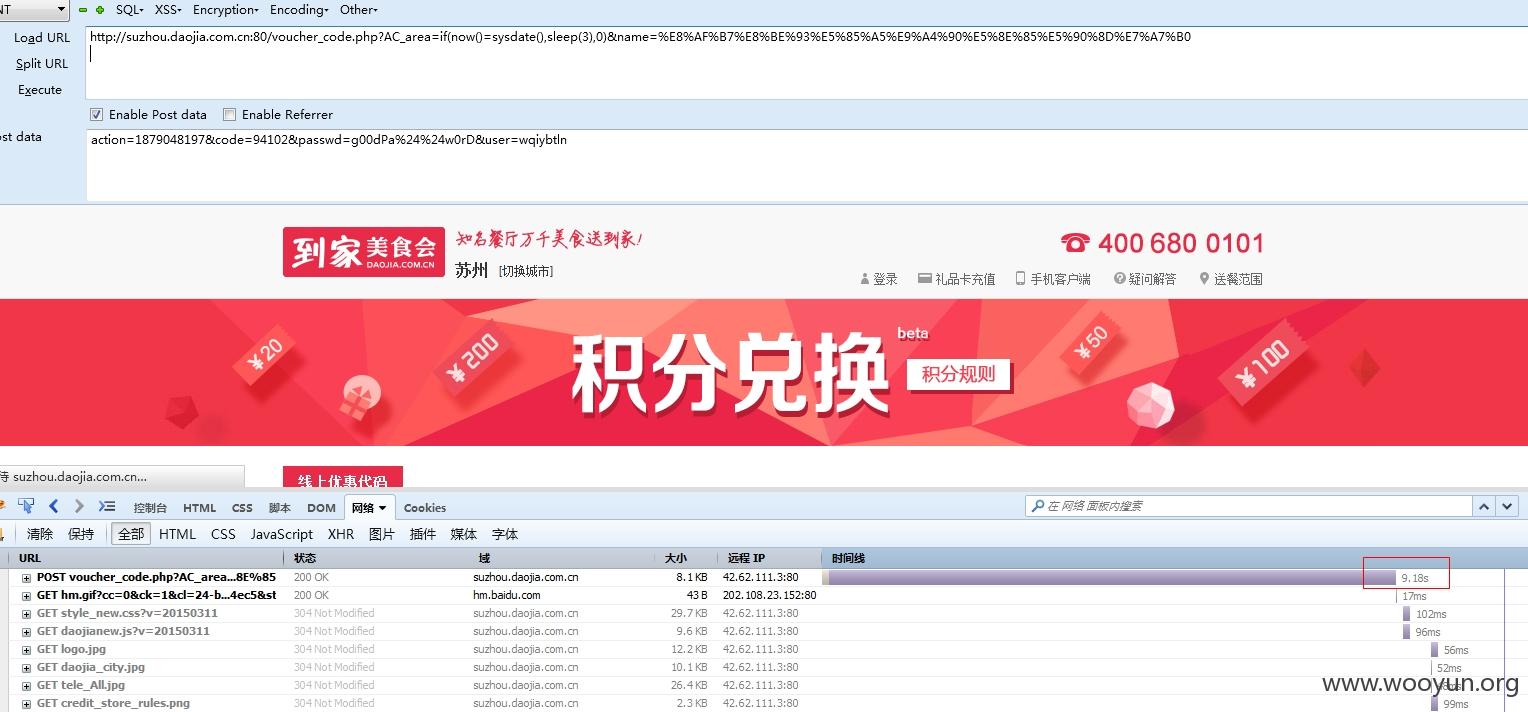This screenshot has width=1528, height=712.
Task: Click Load URL
Action: [42, 38]
